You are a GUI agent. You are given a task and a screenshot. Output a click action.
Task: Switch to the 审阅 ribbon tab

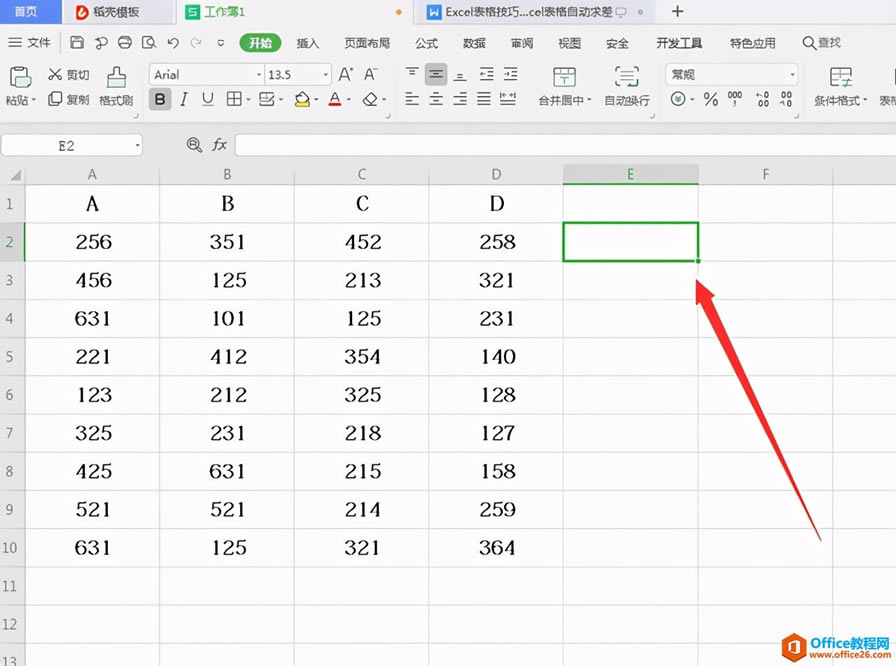point(522,43)
